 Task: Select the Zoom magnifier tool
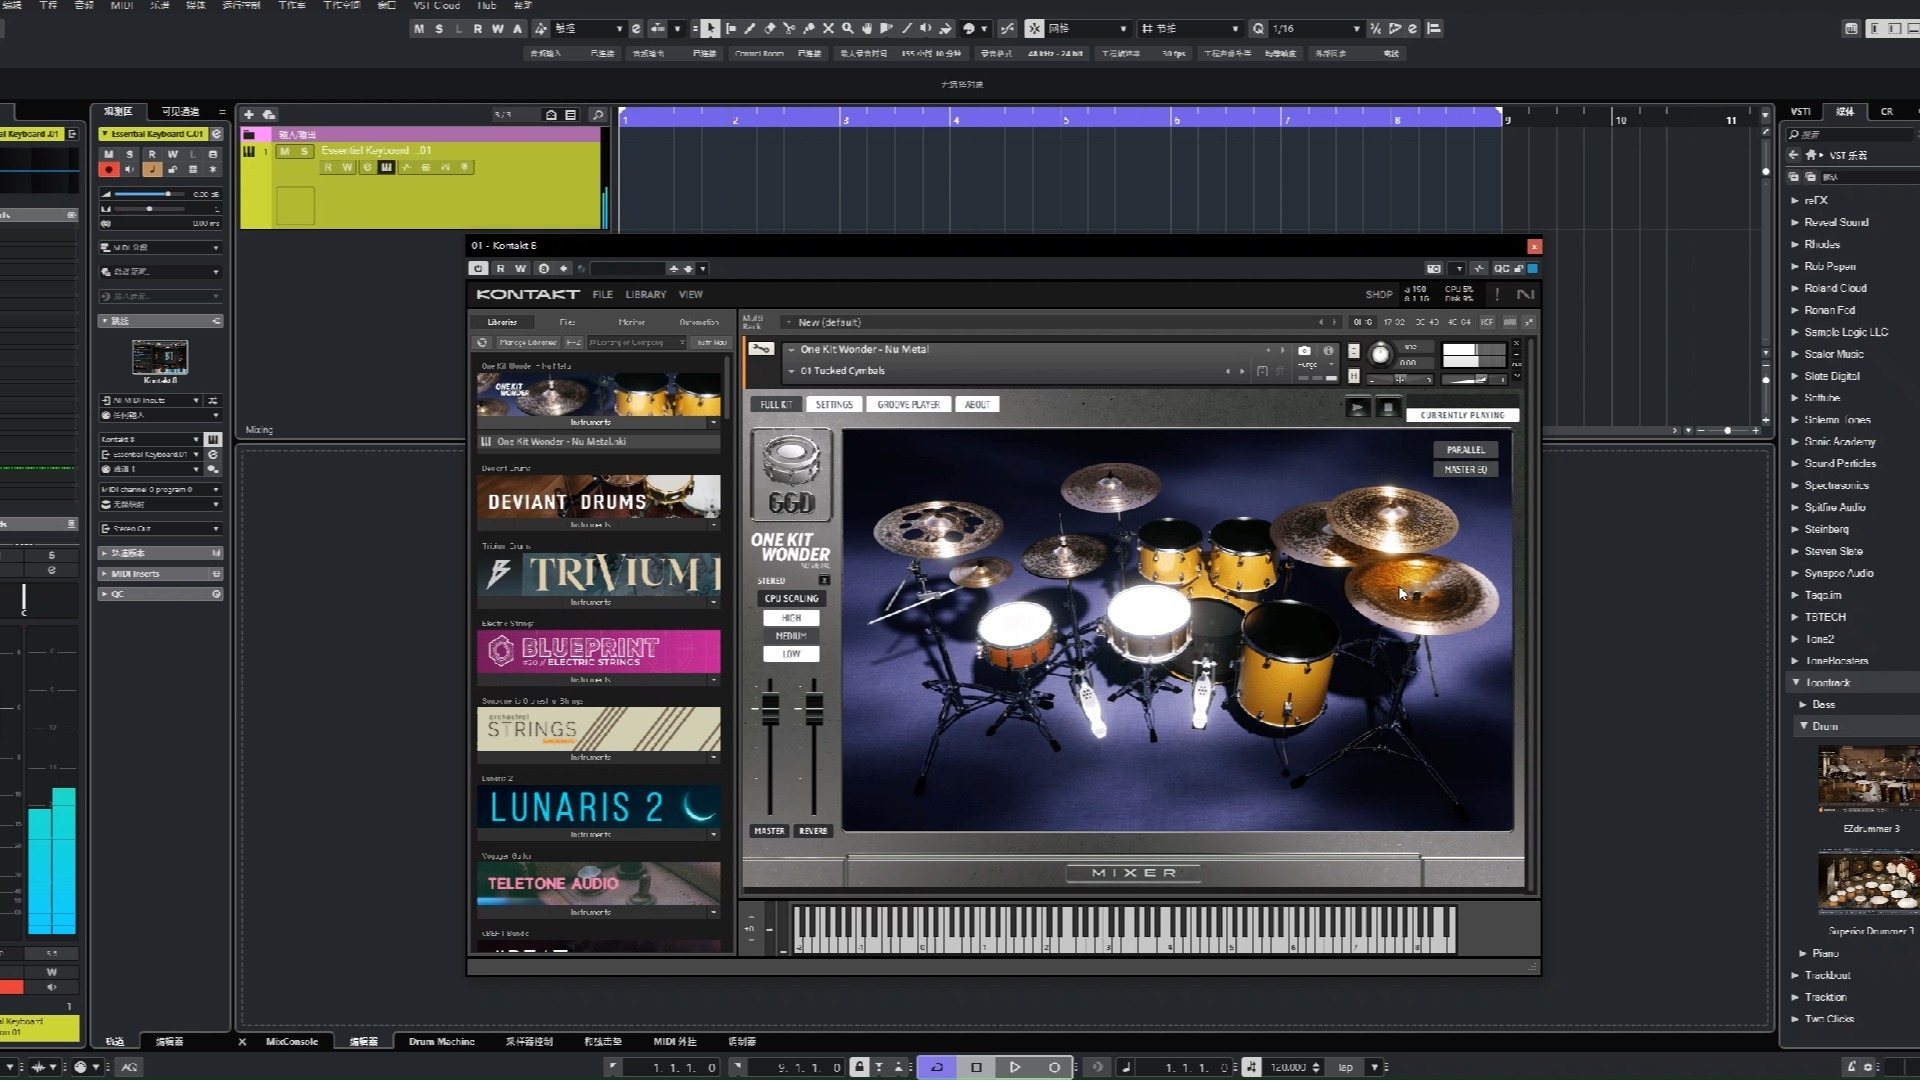(848, 29)
